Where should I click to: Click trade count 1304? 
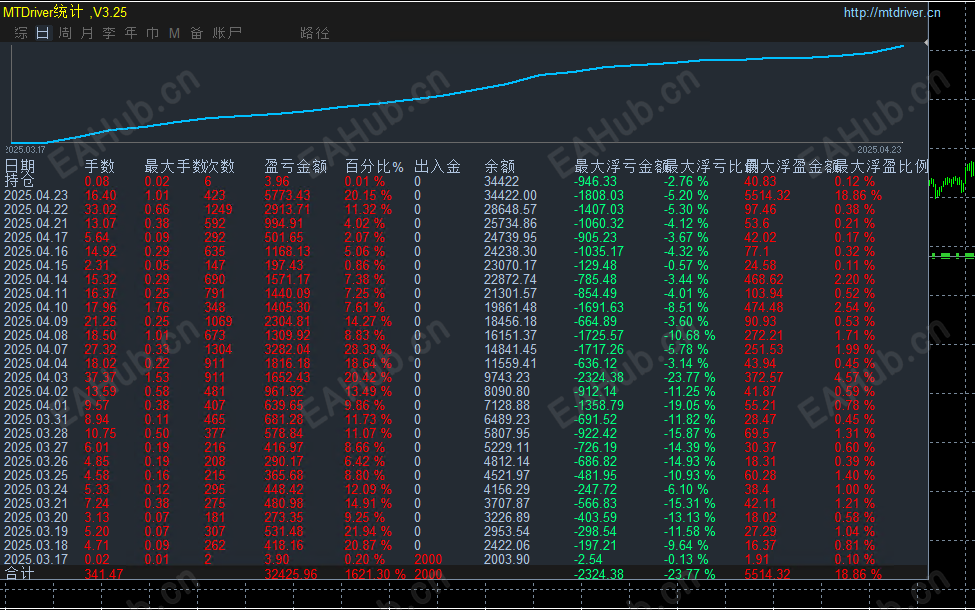point(218,349)
